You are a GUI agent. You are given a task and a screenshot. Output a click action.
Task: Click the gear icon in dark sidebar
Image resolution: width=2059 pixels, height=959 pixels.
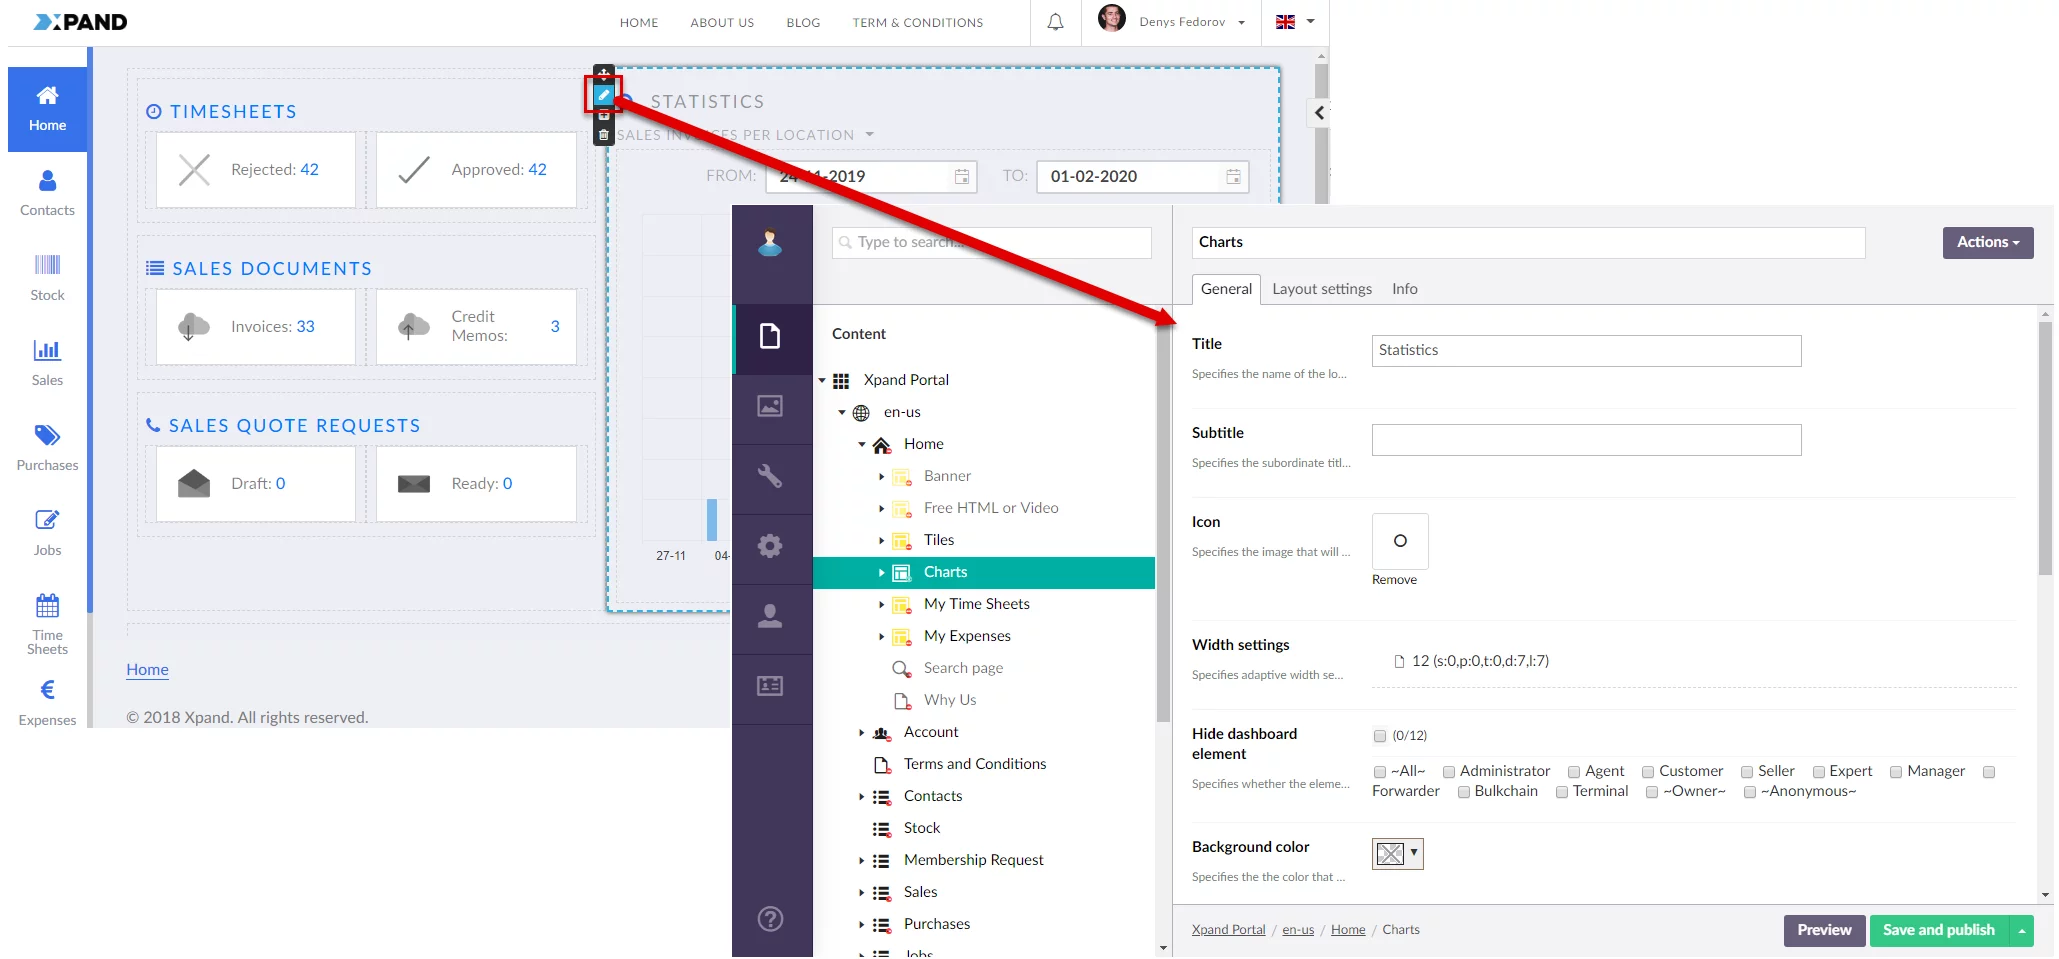click(770, 546)
